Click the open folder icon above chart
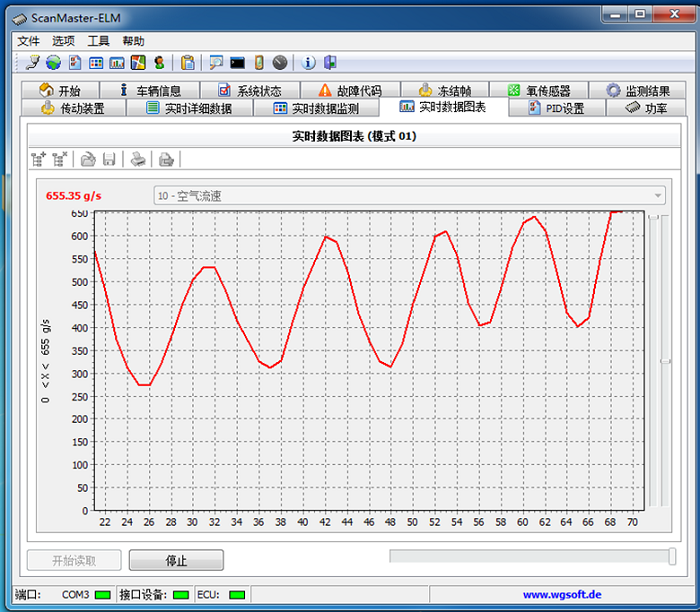 point(88,158)
